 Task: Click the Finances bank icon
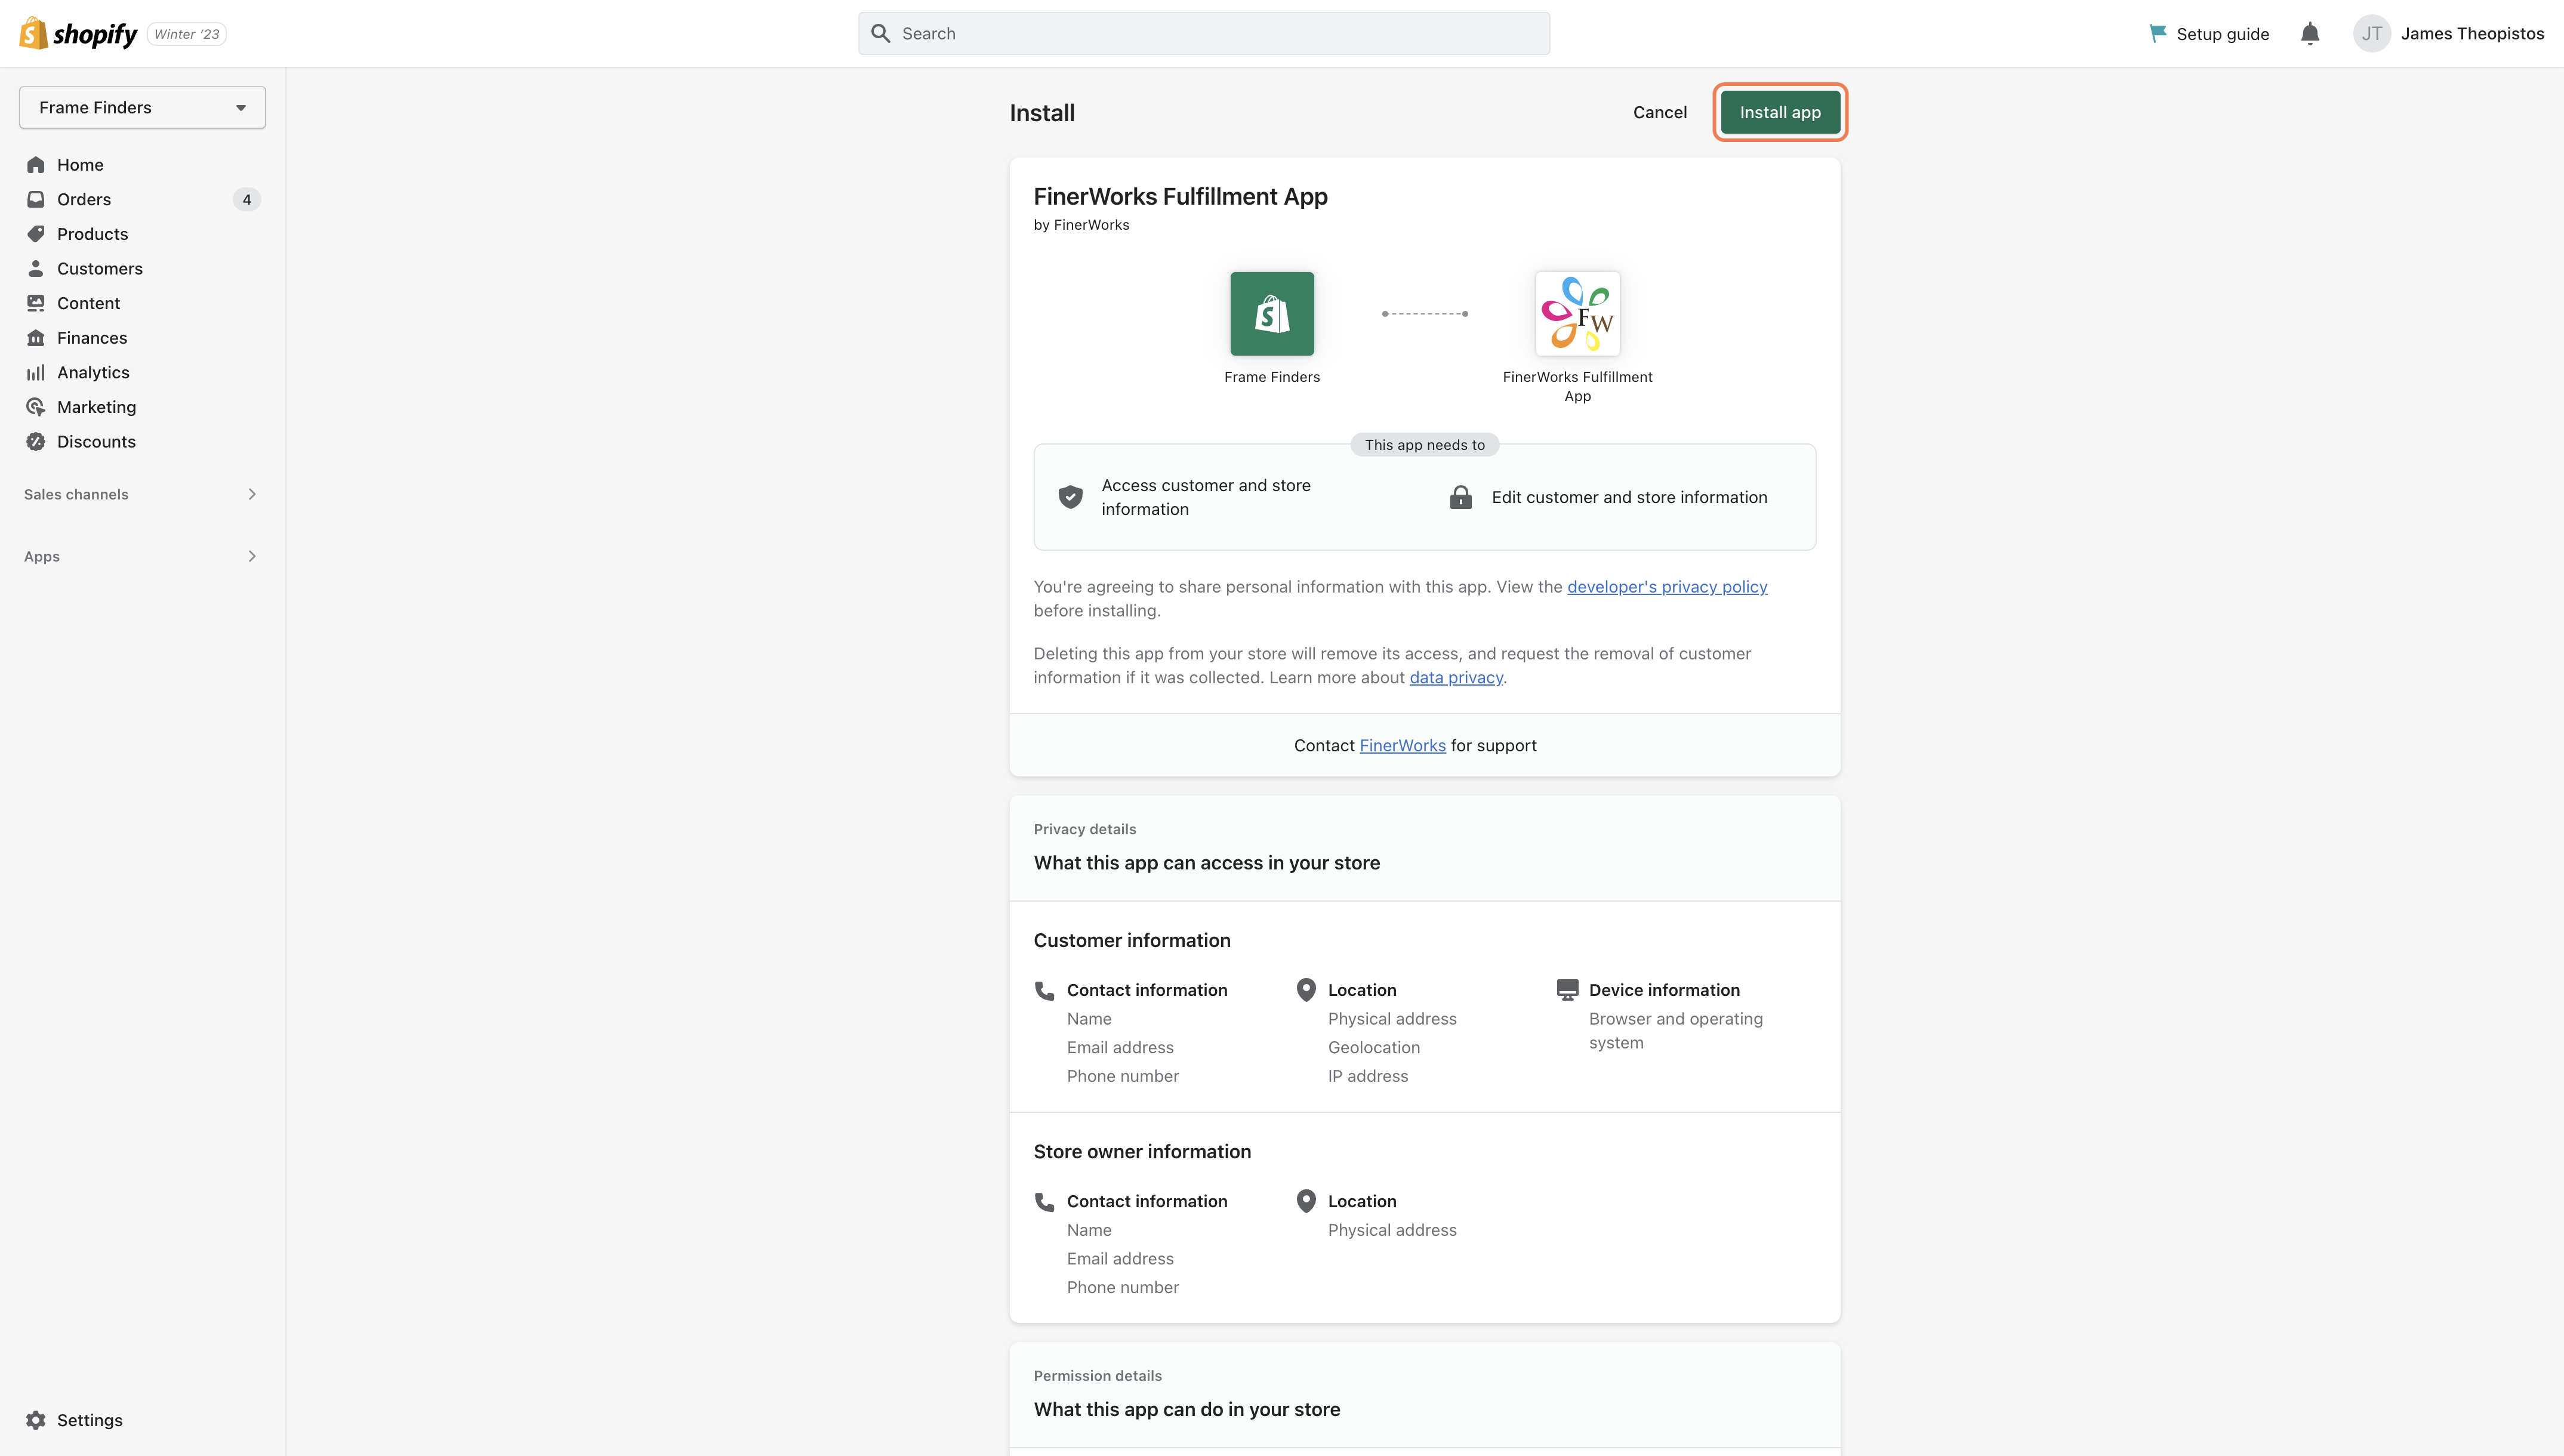36,338
